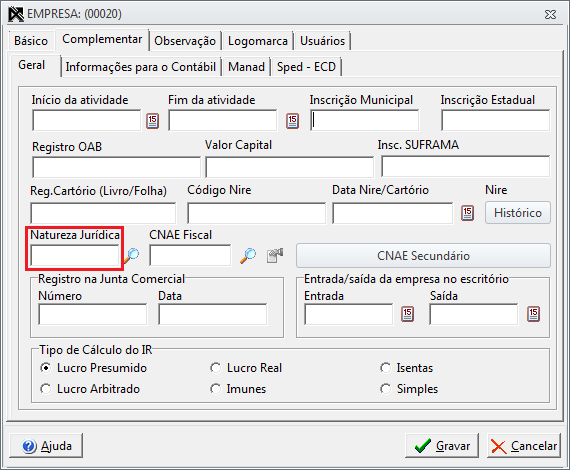
Task: Go to Informações para o Contábil tab
Action: pyautogui.click(x=141, y=67)
